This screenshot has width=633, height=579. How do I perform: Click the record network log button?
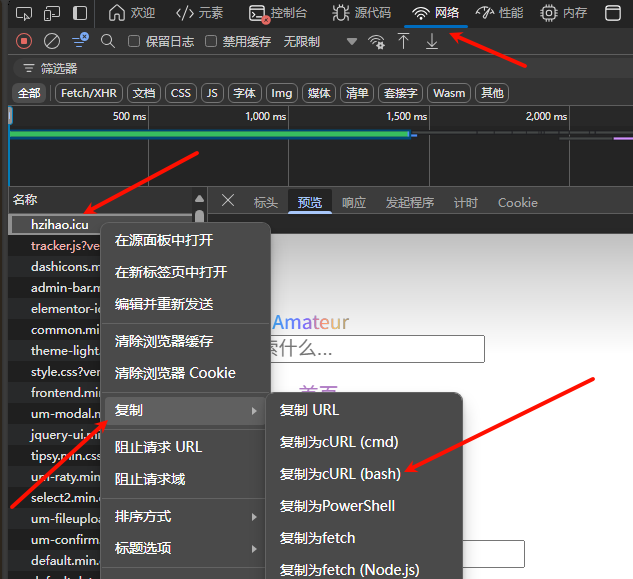coord(24,41)
